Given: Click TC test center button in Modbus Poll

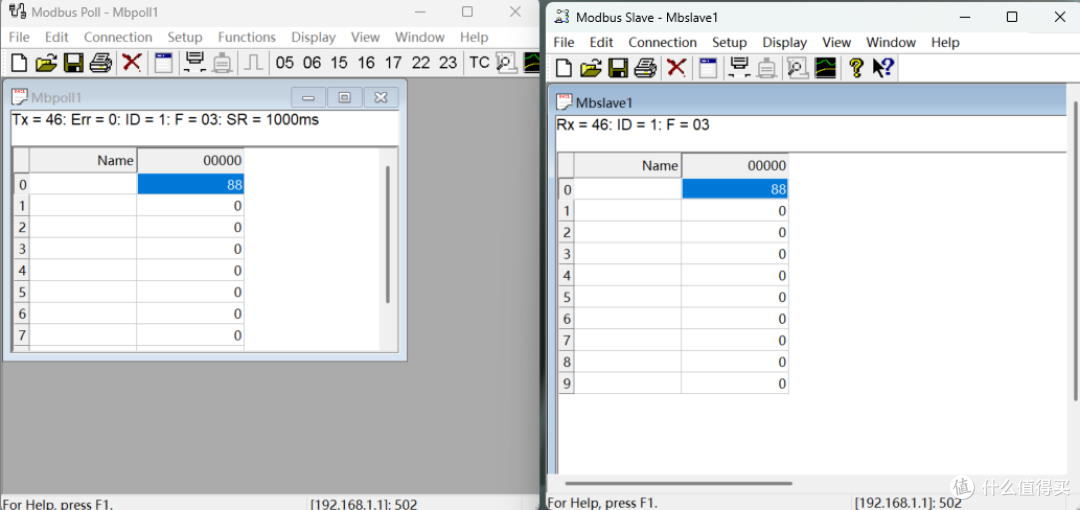Looking at the screenshot, I should pos(479,63).
